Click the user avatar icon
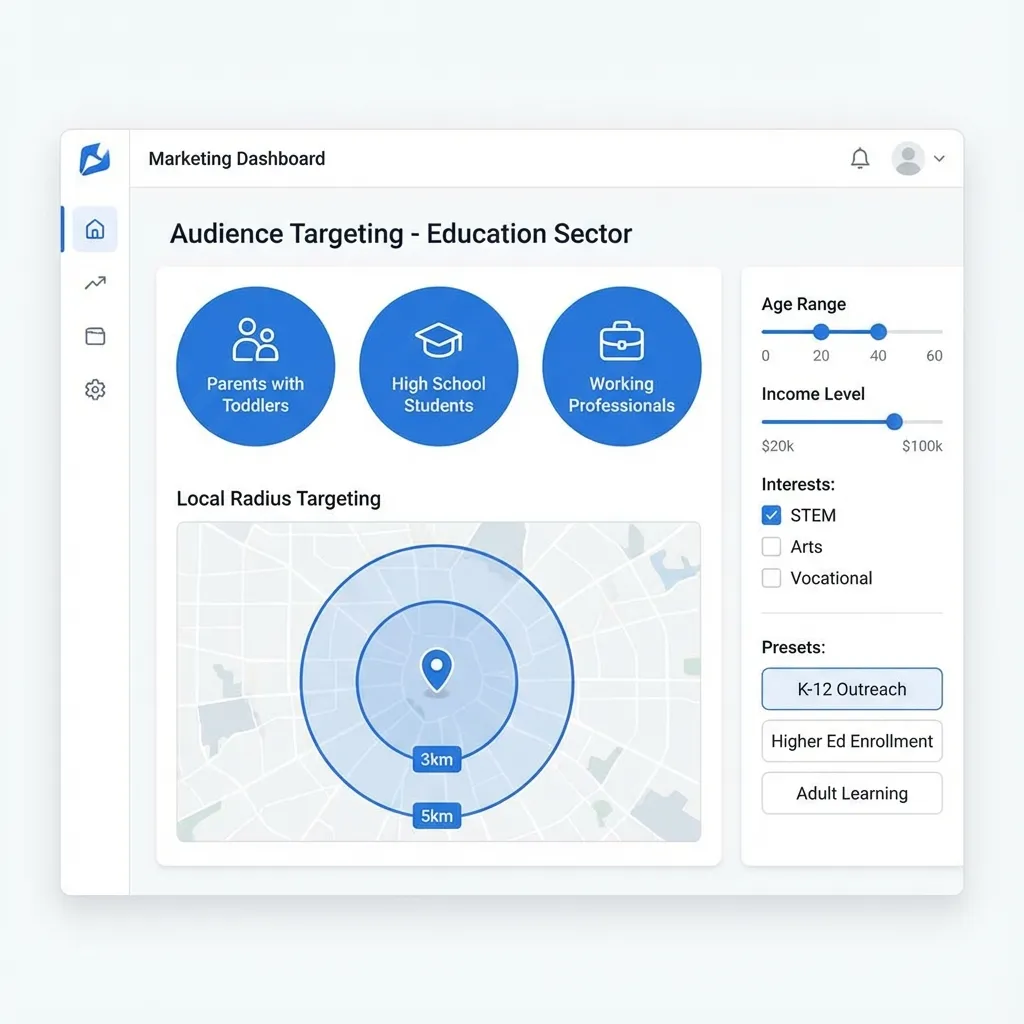1024x1024 pixels. [x=908, y=158]
